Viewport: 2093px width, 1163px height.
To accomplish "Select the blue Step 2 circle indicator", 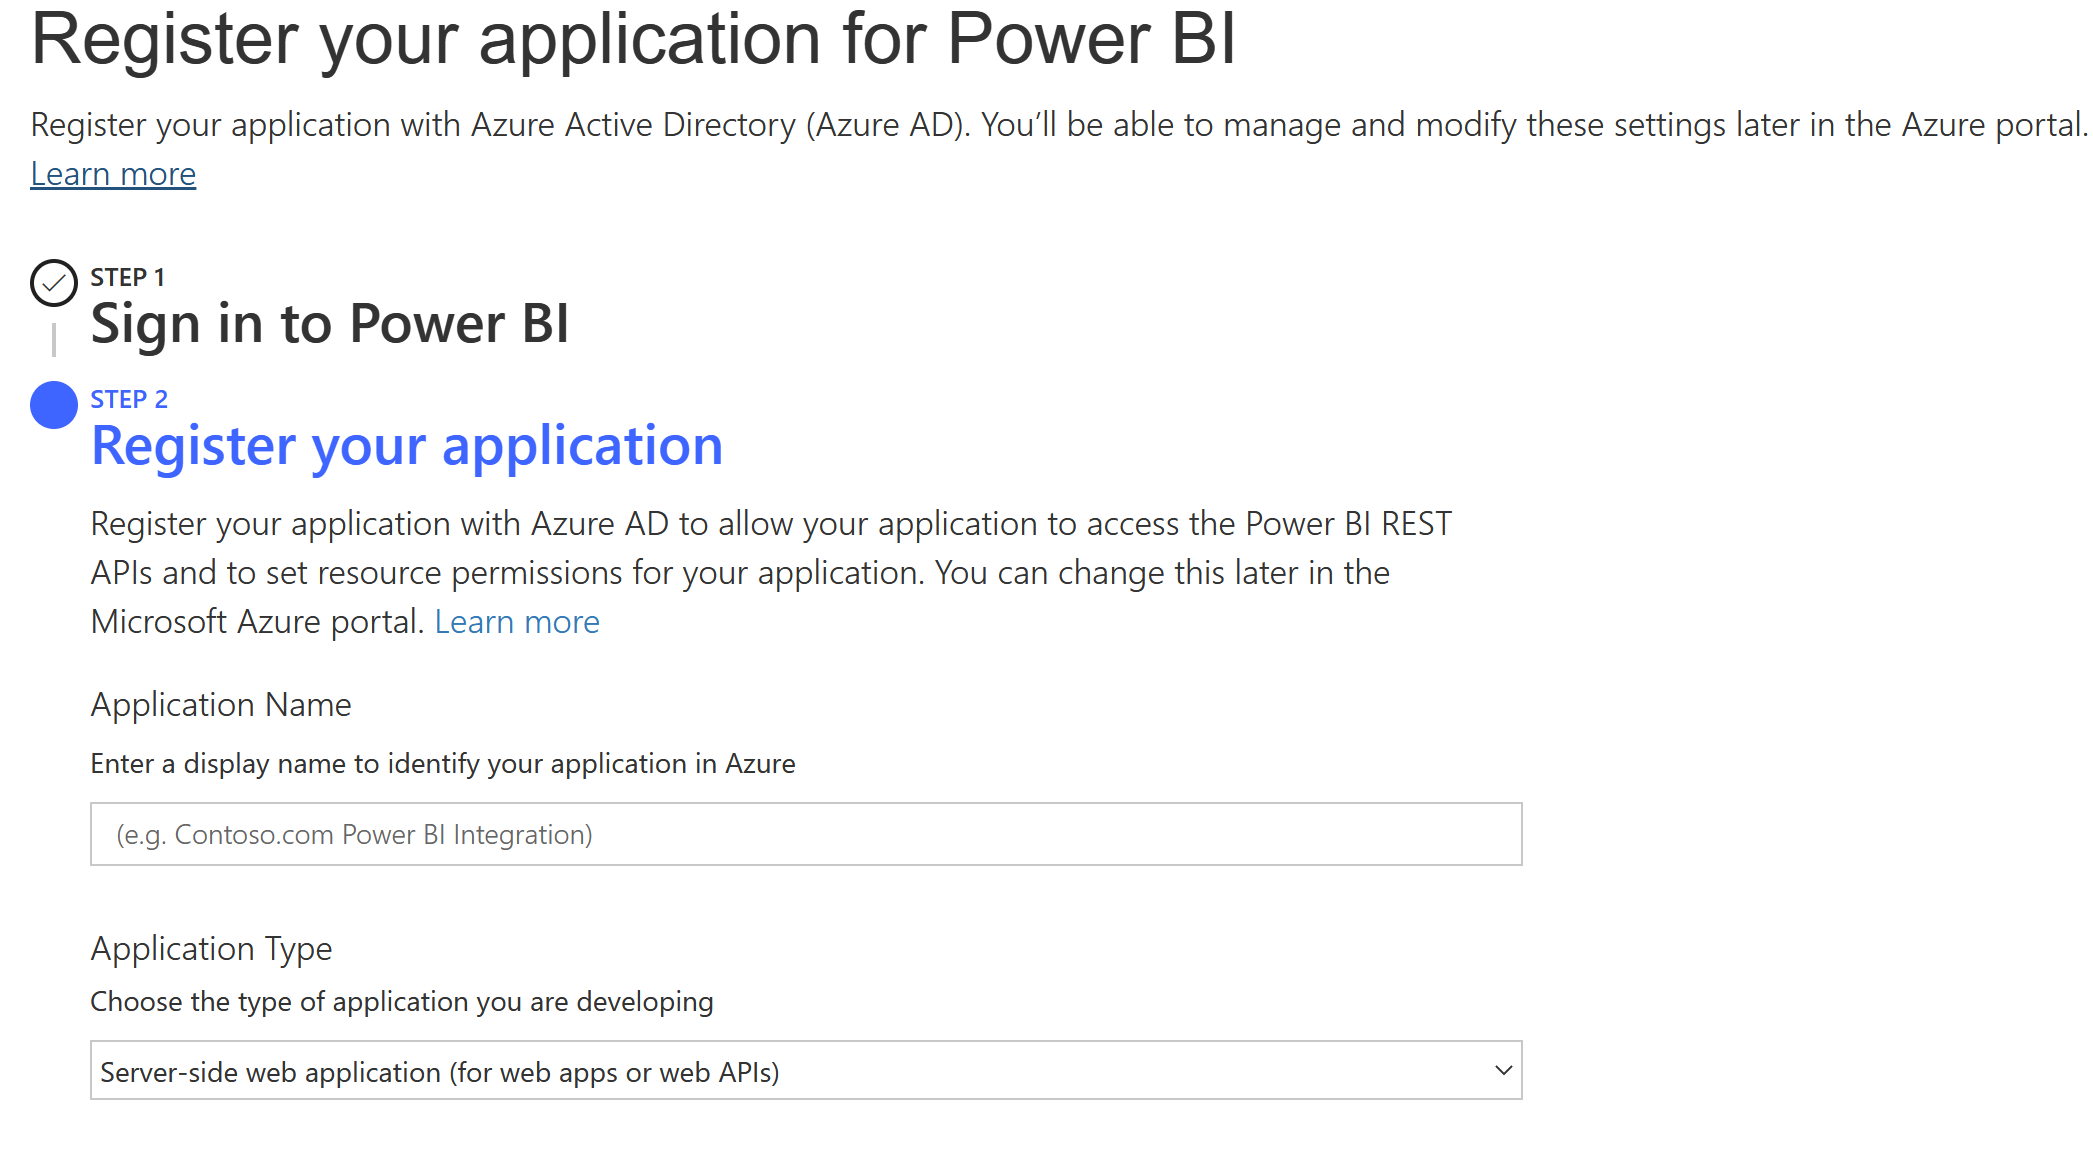I will pyautogui.click(x=54, y=403).
